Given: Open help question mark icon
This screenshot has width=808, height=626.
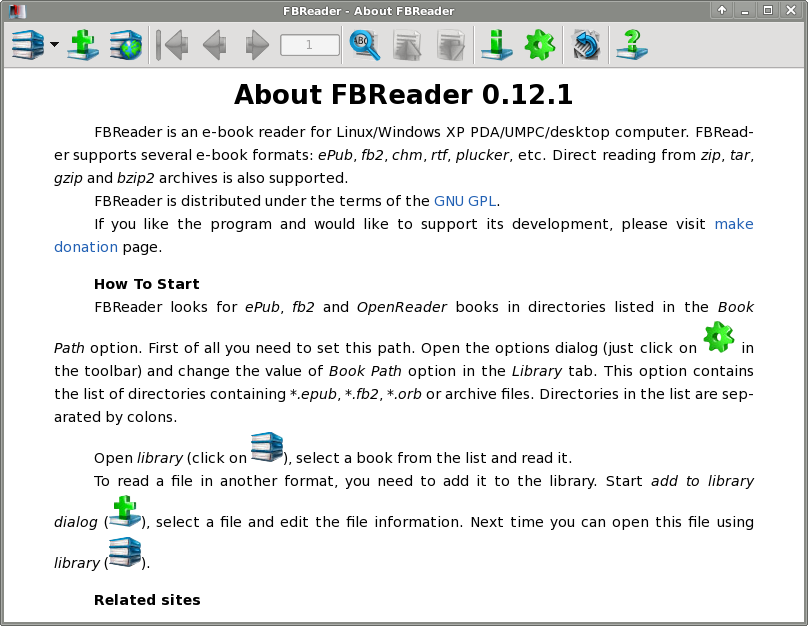Looking at the screenshot, I should click(632, 45).
